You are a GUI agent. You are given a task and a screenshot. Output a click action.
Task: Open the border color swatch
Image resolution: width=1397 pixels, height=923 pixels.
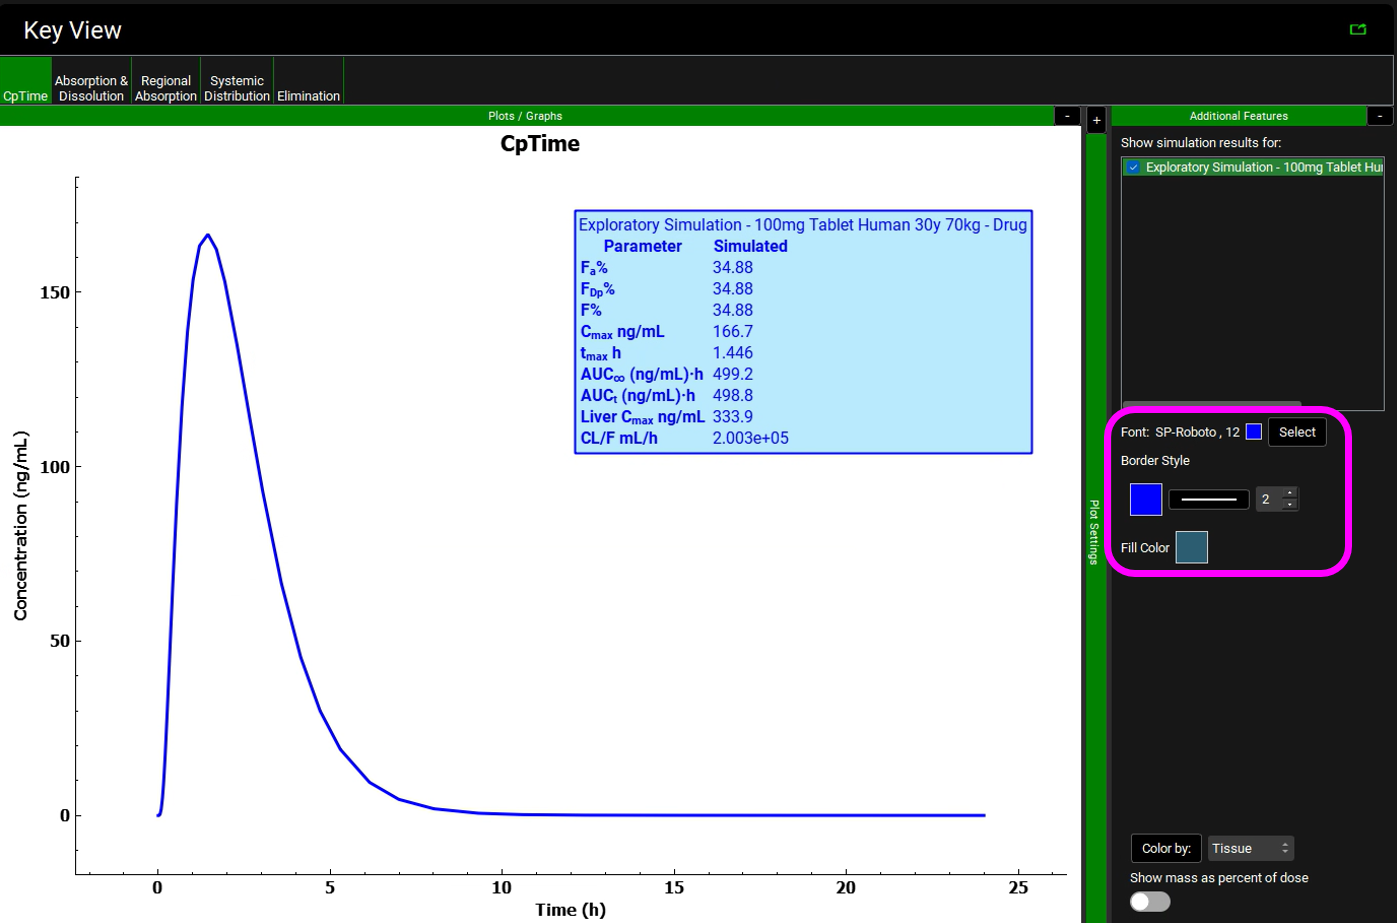click(x=1145, y=499)
